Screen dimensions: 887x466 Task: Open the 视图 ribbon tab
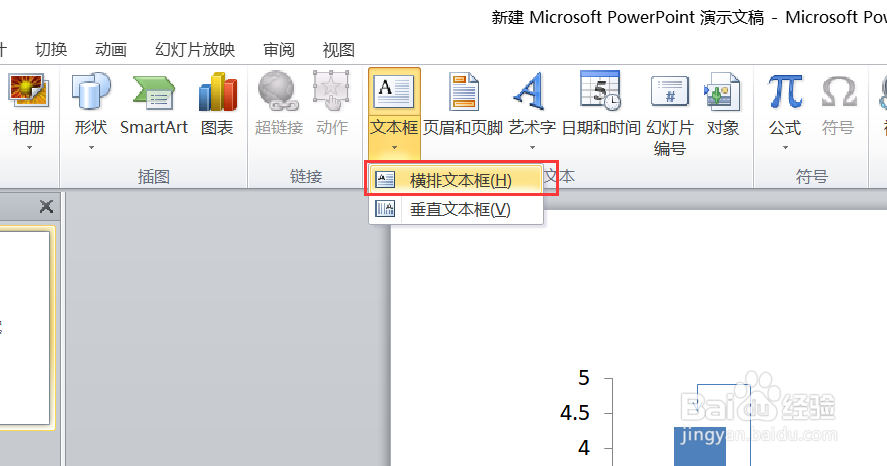(338, 50)
